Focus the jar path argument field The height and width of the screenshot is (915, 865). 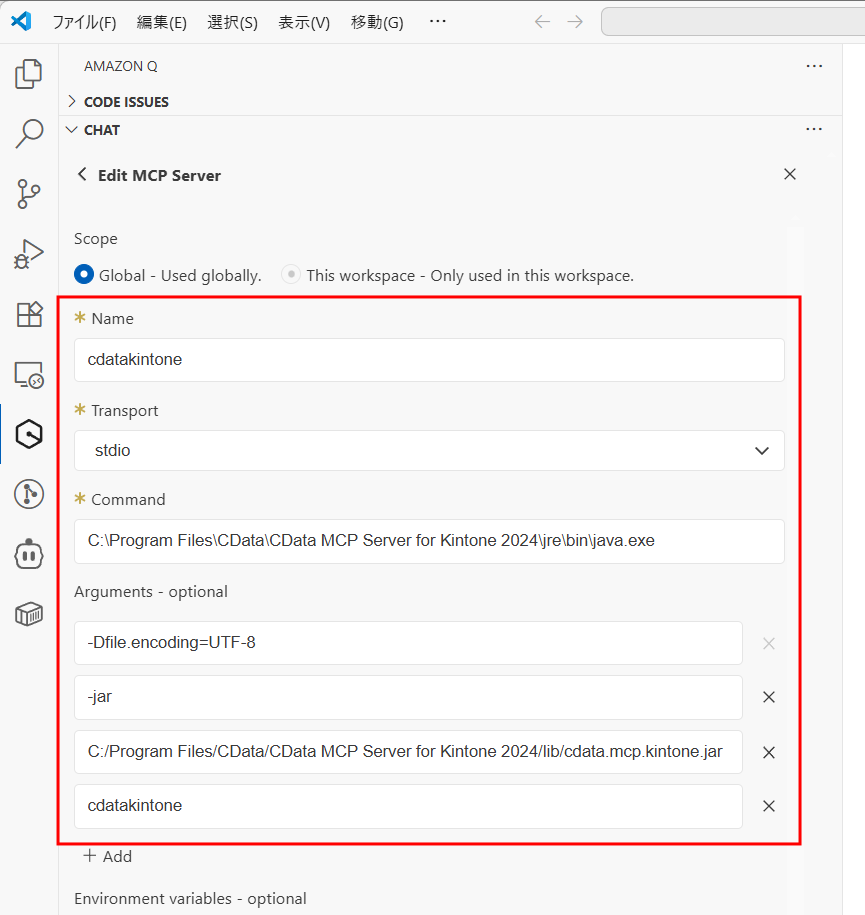[408, 752]
